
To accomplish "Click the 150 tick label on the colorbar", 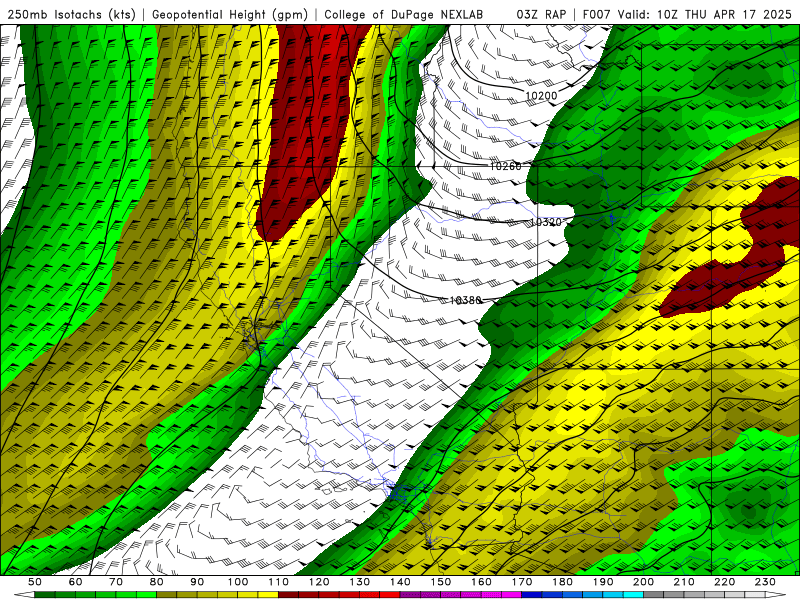I will (441, 582).
